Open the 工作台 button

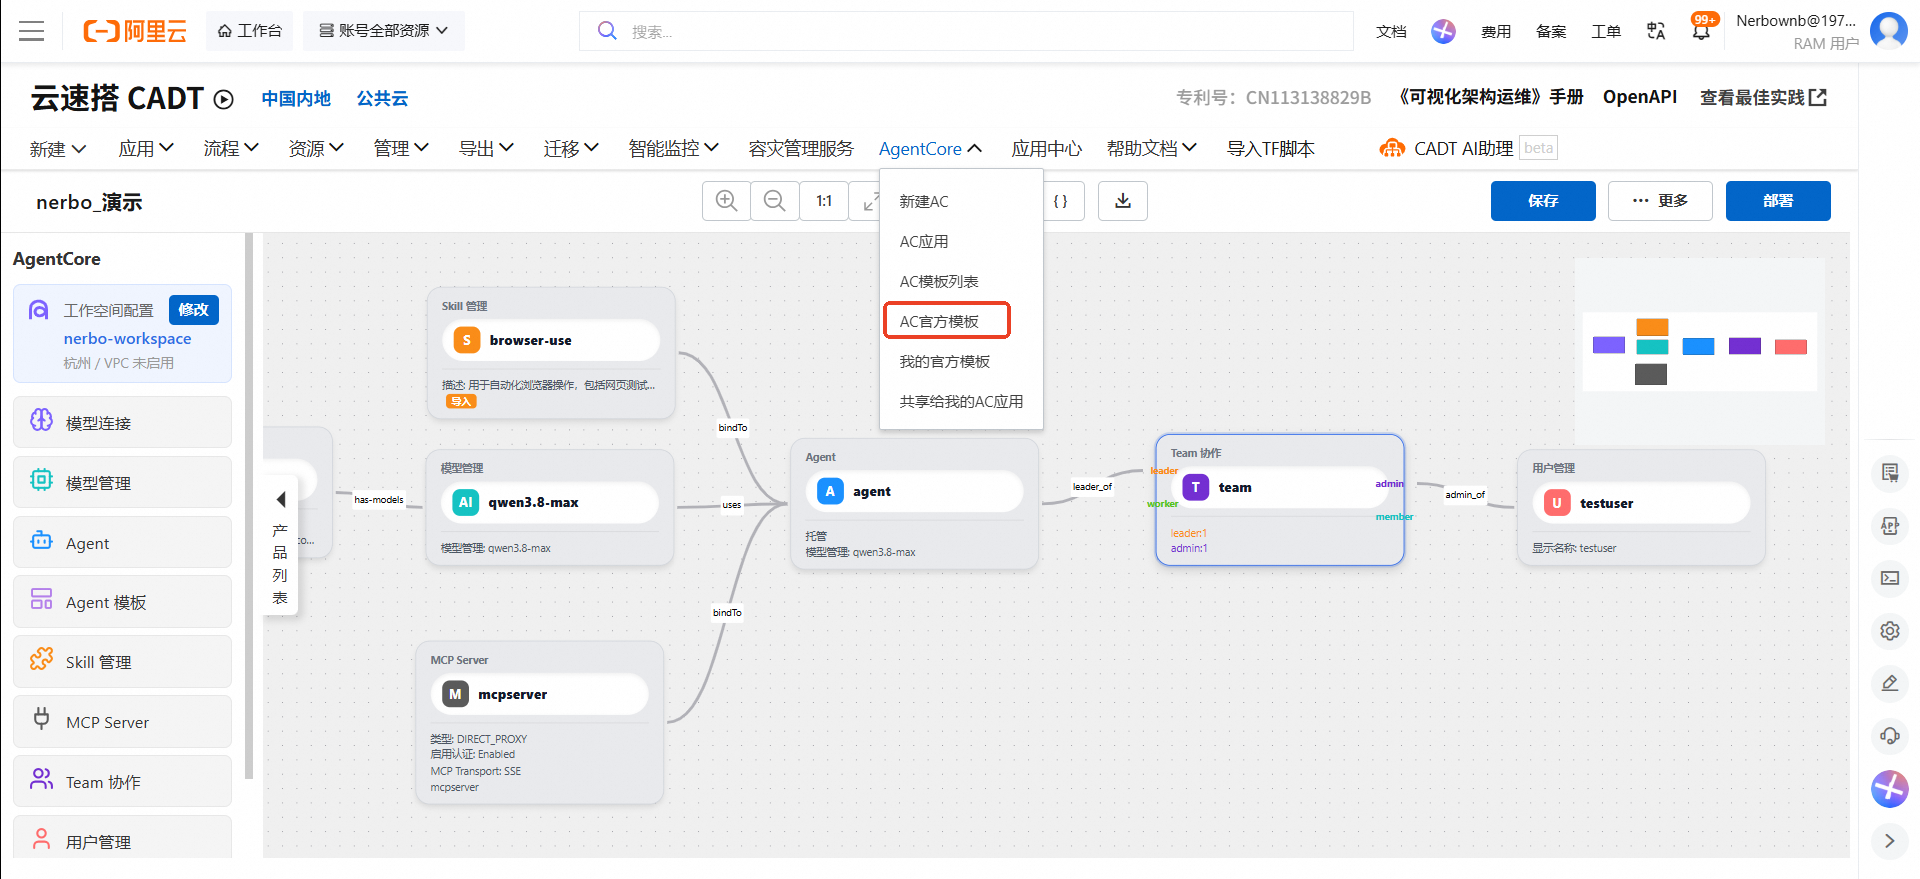tap(250, 31)
